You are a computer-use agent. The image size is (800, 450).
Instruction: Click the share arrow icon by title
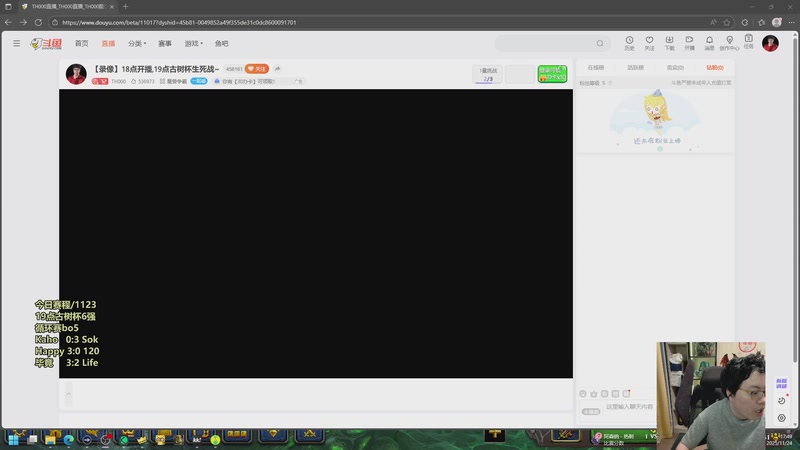[x=277, y=69]
